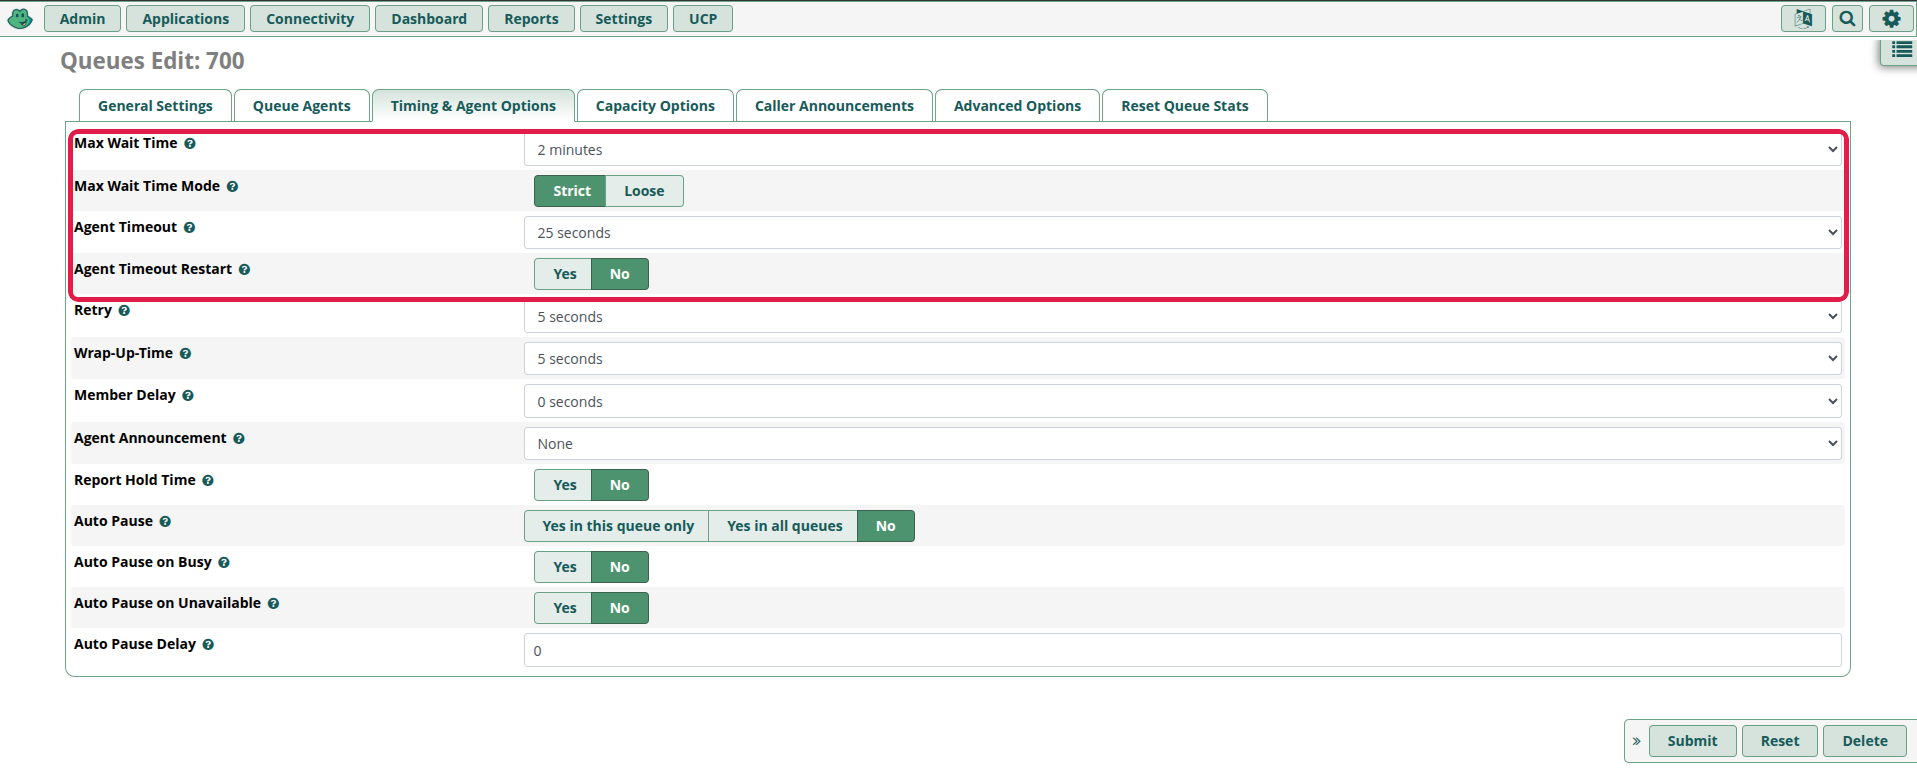
Task: Set Auto Pause on Unavailable to Yes
Action: pyautogui.click(x=564, y=608)
